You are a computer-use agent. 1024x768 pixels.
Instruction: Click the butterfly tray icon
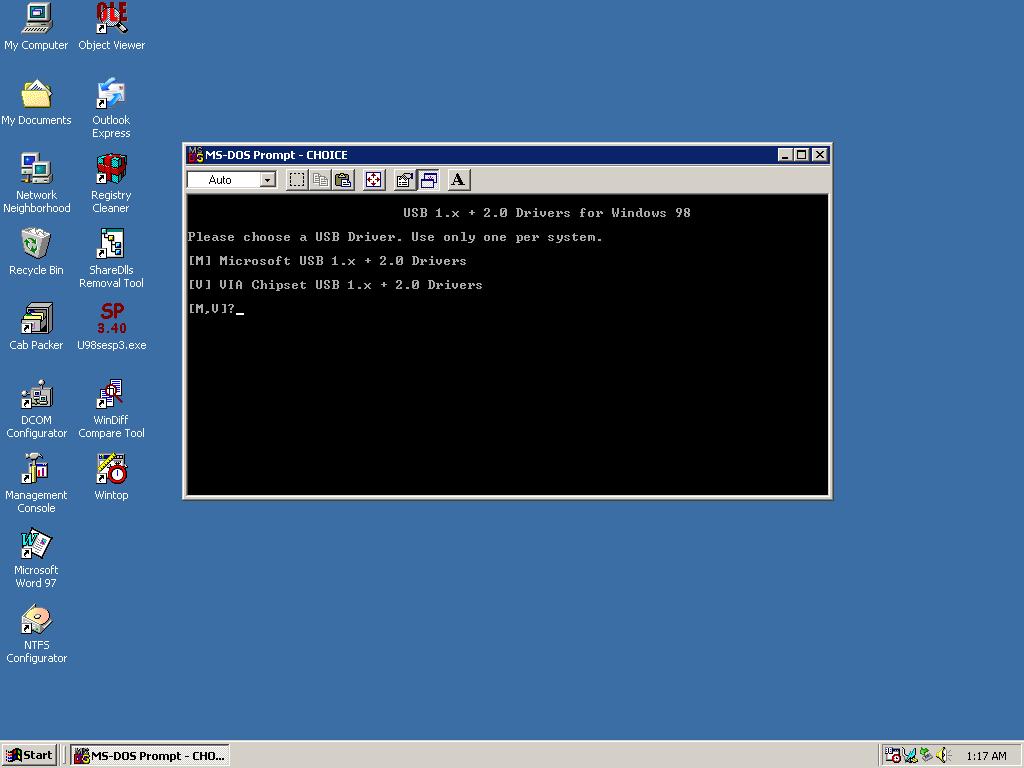pyautogui.click(x=910, y=756)
